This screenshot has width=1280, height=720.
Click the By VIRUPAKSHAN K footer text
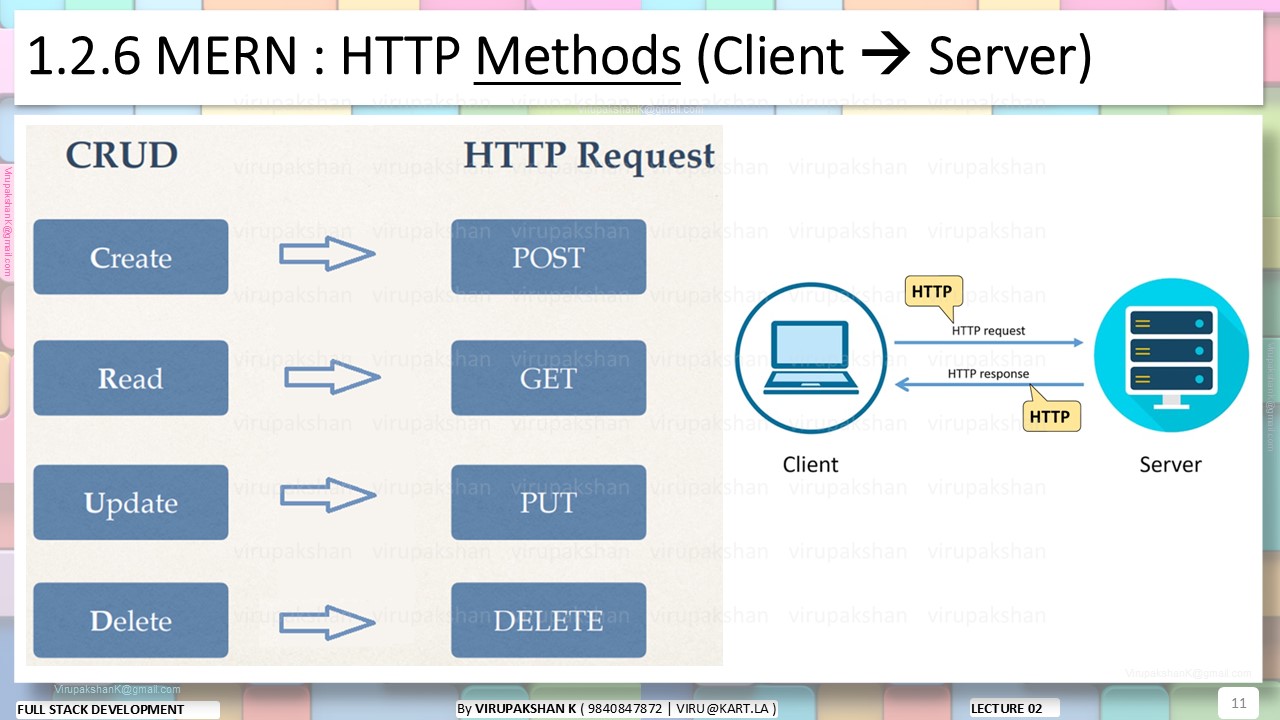tap(616, 708)
